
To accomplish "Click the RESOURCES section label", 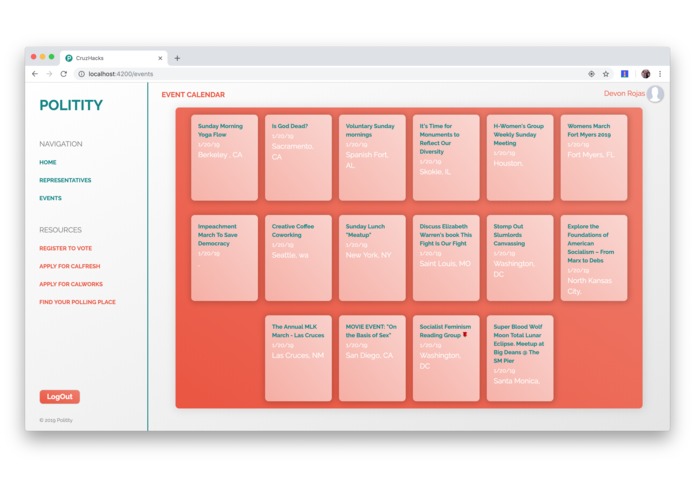I will (60, 230).
